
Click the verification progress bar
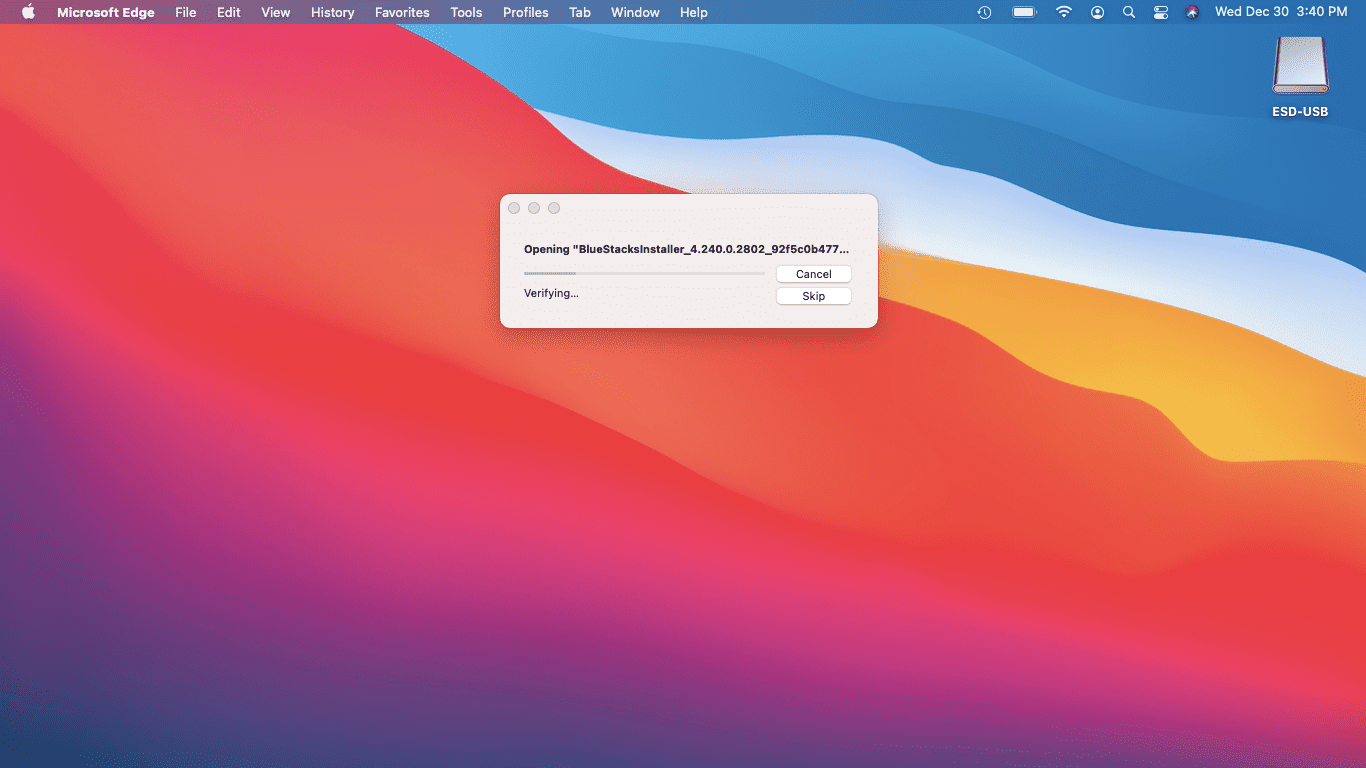644,273
